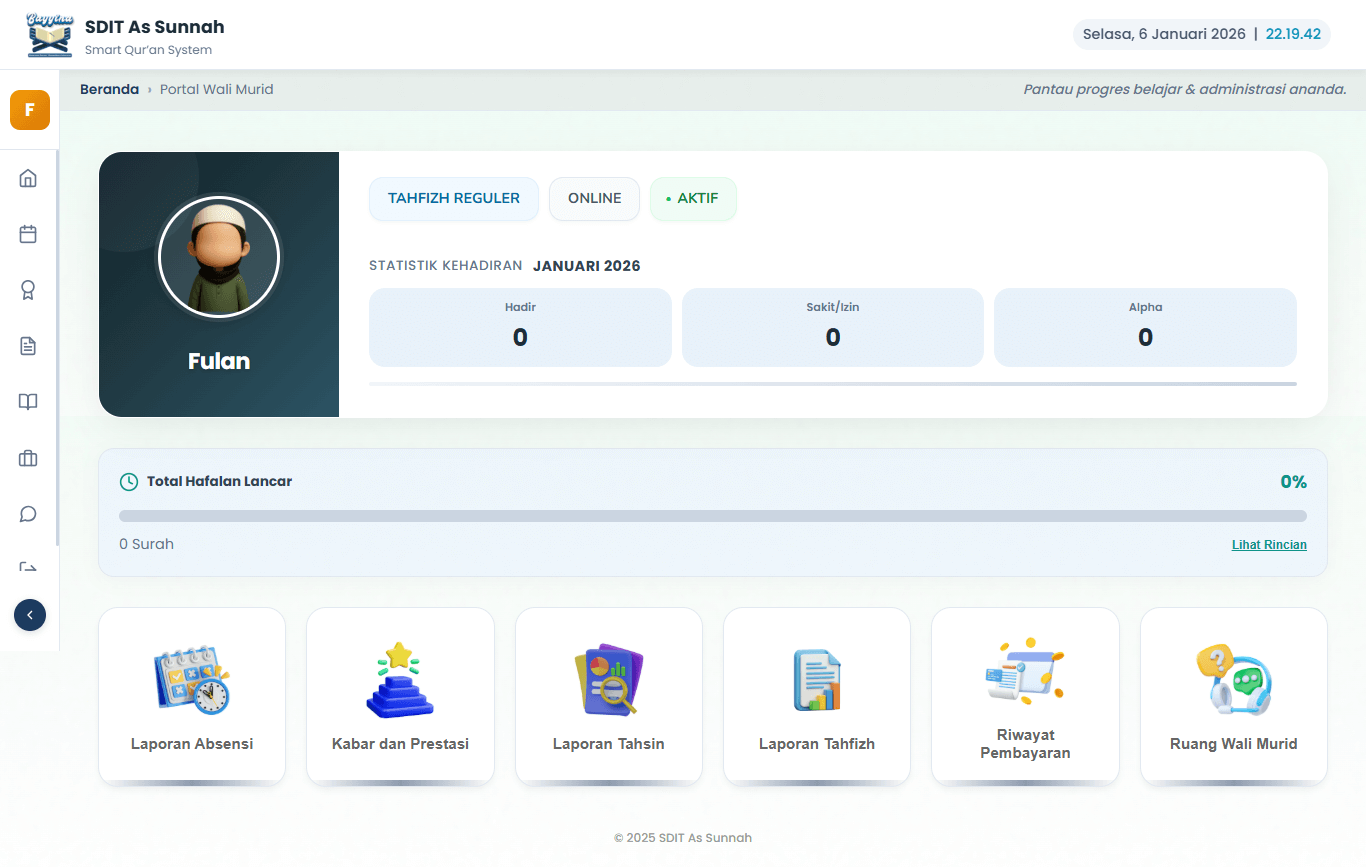
Task: Open the Laporan Absensi card
Action: click(x=192, y=696)
